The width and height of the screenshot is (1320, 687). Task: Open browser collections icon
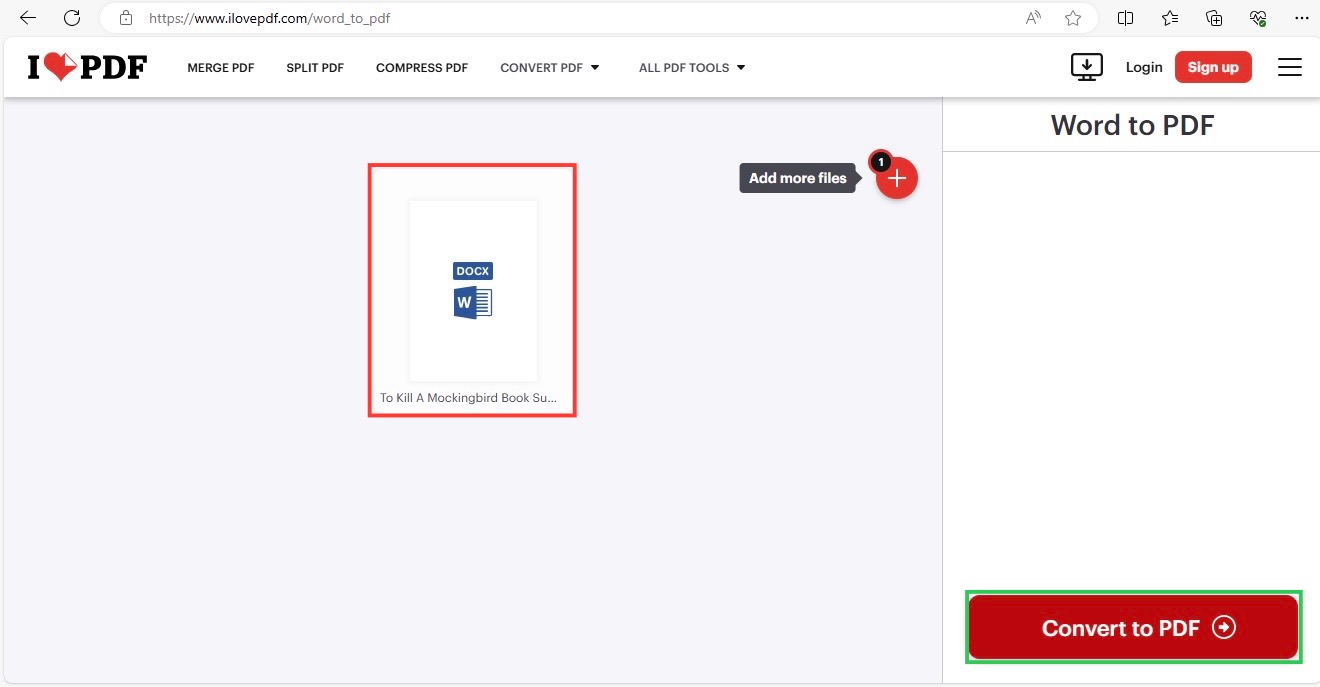[1214, 18]
